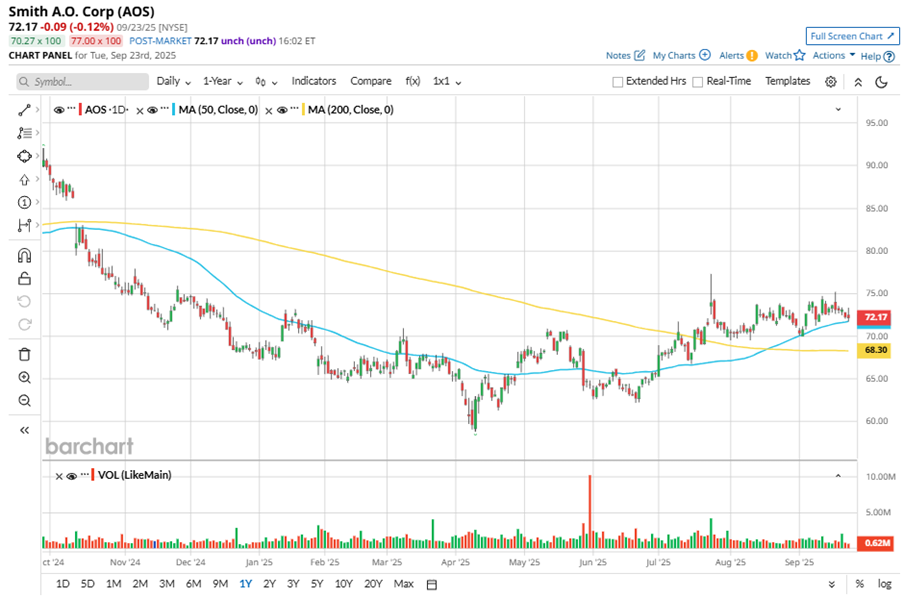
Task: Click the My Charts plus icon
Action: coord(705,55)
